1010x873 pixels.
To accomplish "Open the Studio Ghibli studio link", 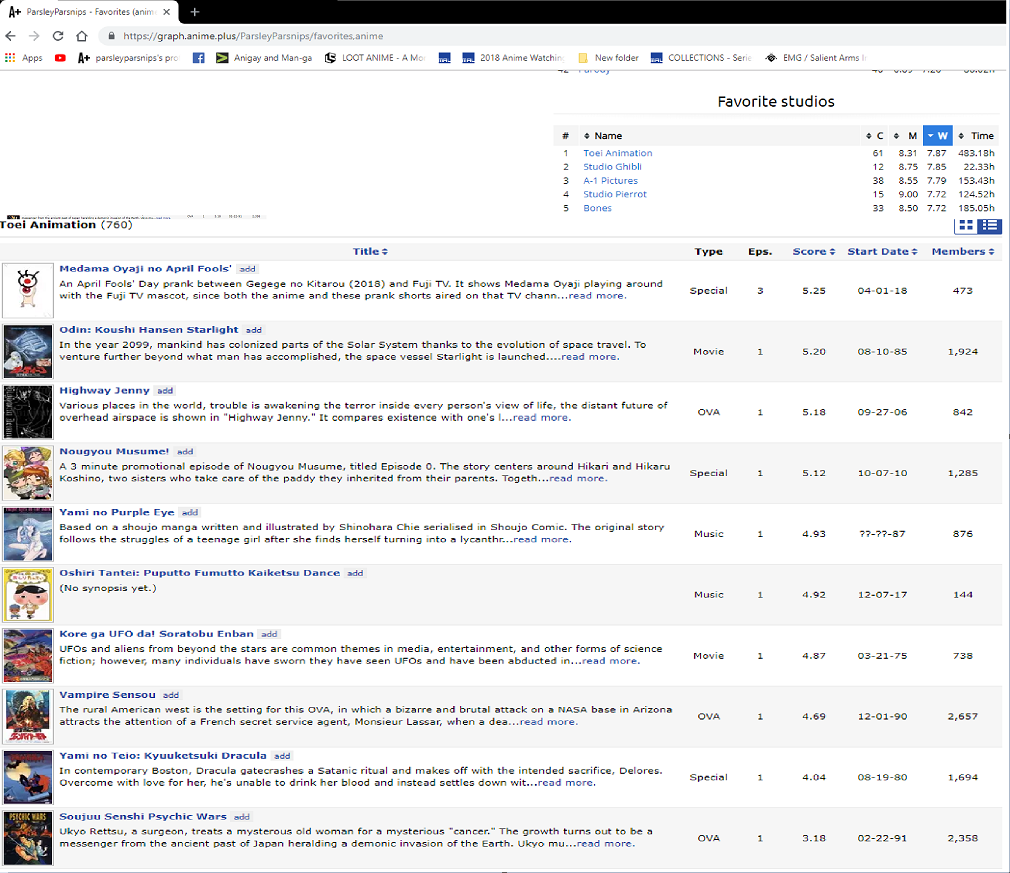I will [614, 167].
